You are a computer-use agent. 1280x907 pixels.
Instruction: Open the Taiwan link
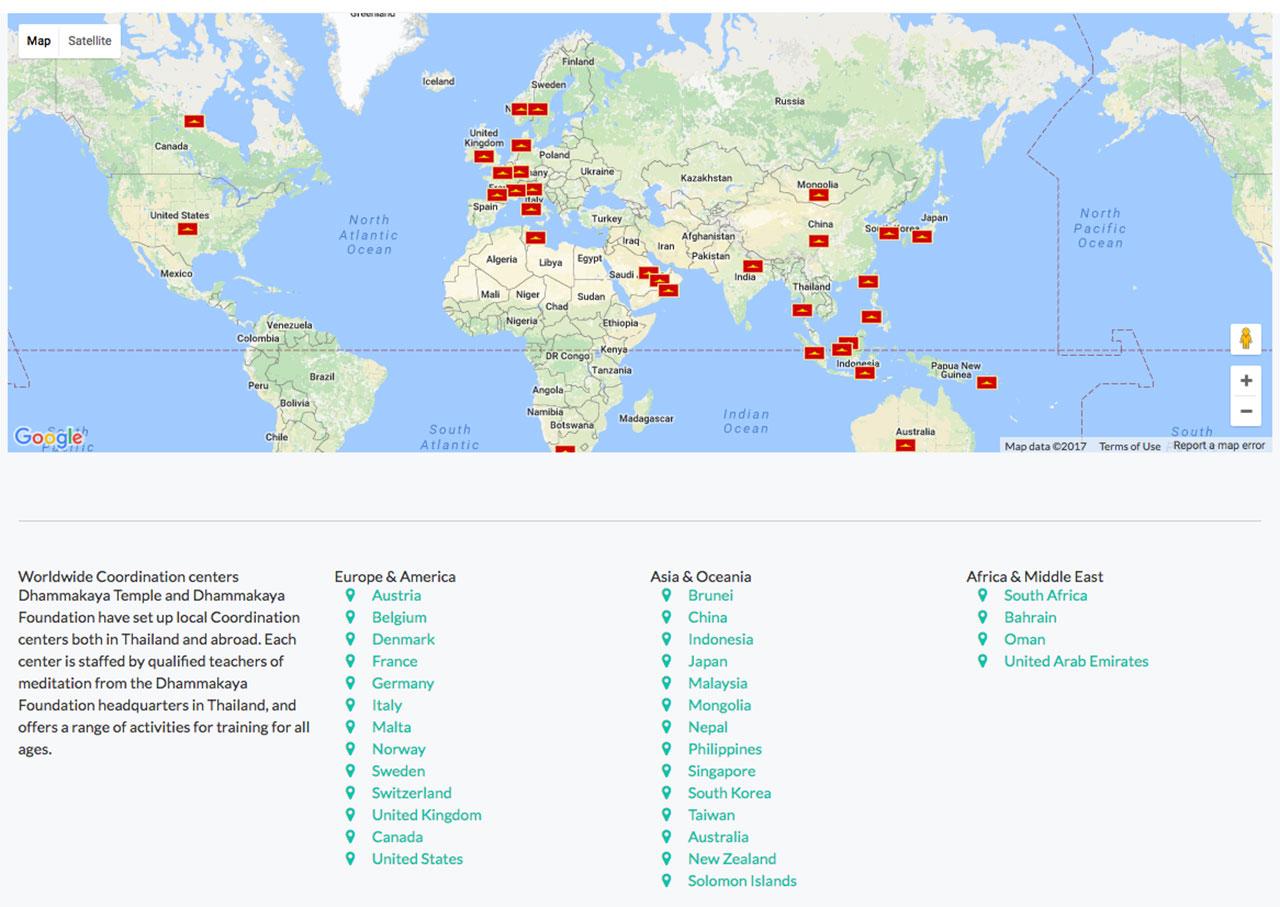[711, 815]
